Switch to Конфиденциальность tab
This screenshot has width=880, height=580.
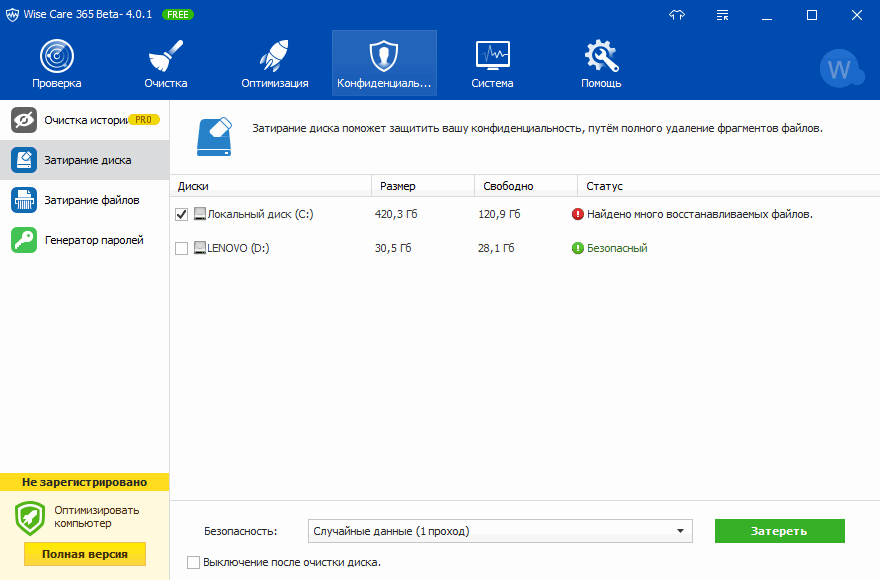pos(384,62)
